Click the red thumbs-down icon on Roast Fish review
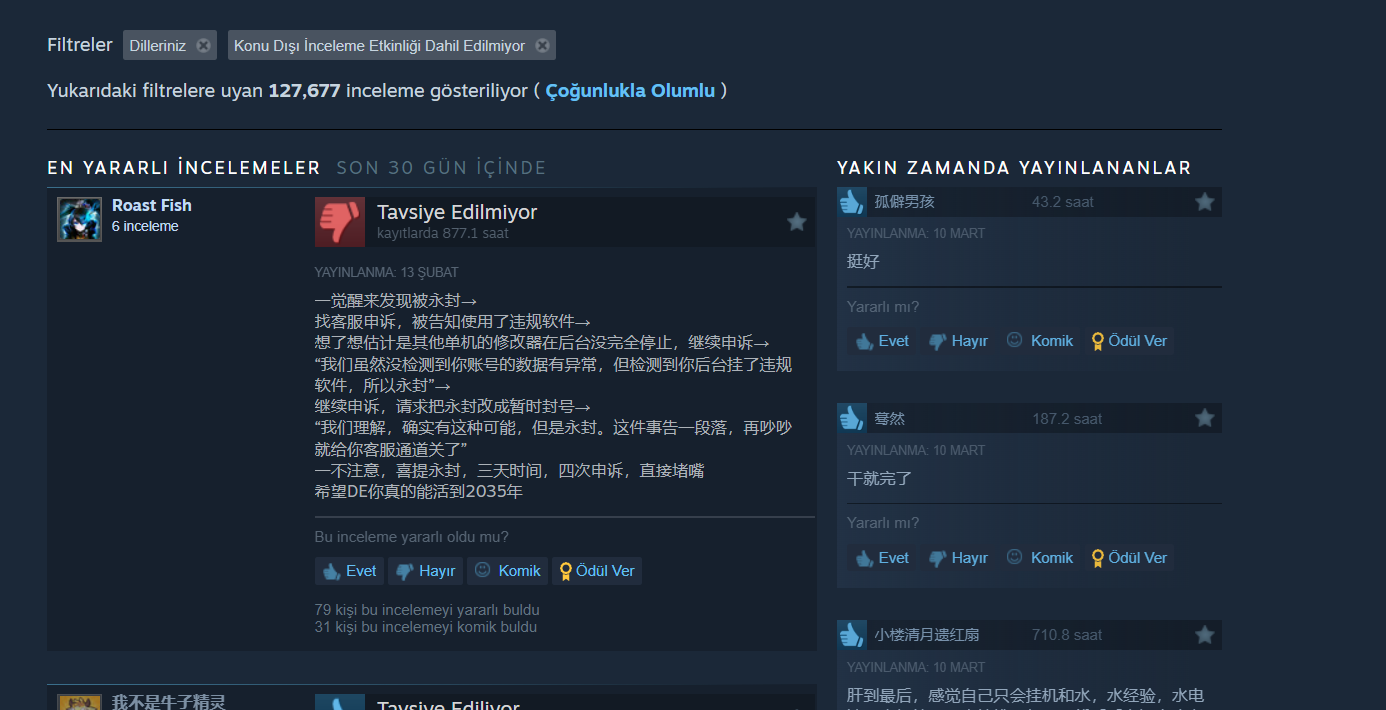 340,221
